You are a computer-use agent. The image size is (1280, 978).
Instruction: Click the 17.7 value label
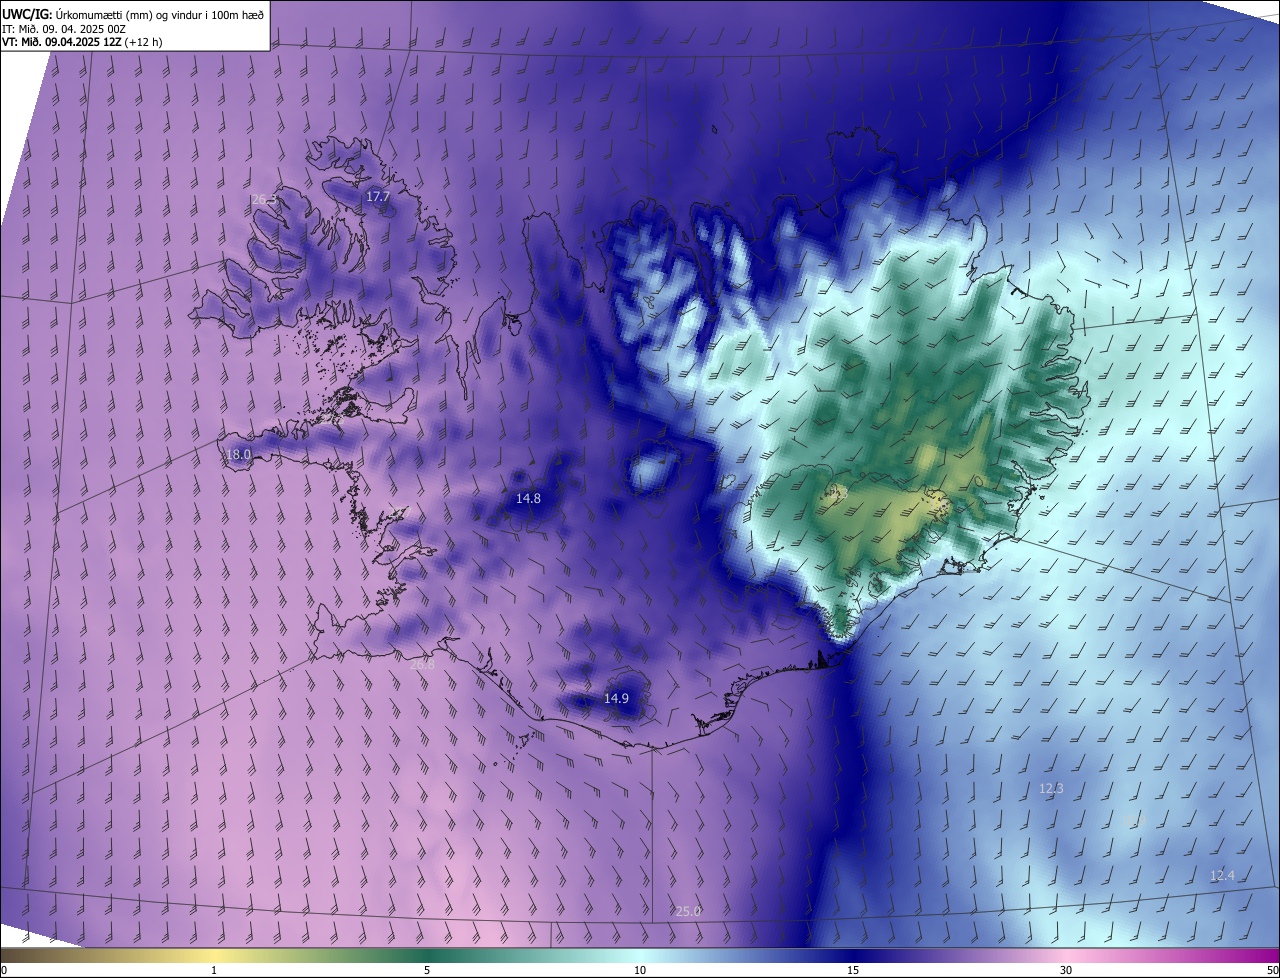point(377,197)
